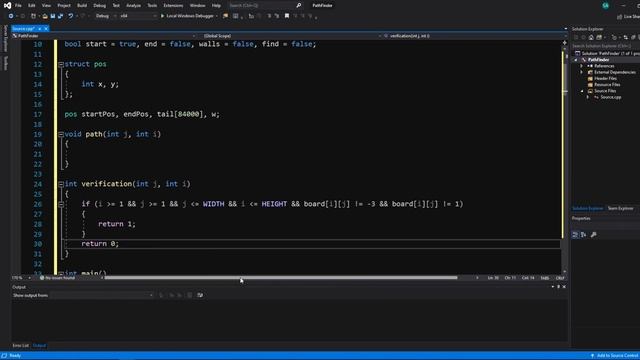Click the green start debugging arrow
This screenshot has height=360, width=640.
click(162, 16)
